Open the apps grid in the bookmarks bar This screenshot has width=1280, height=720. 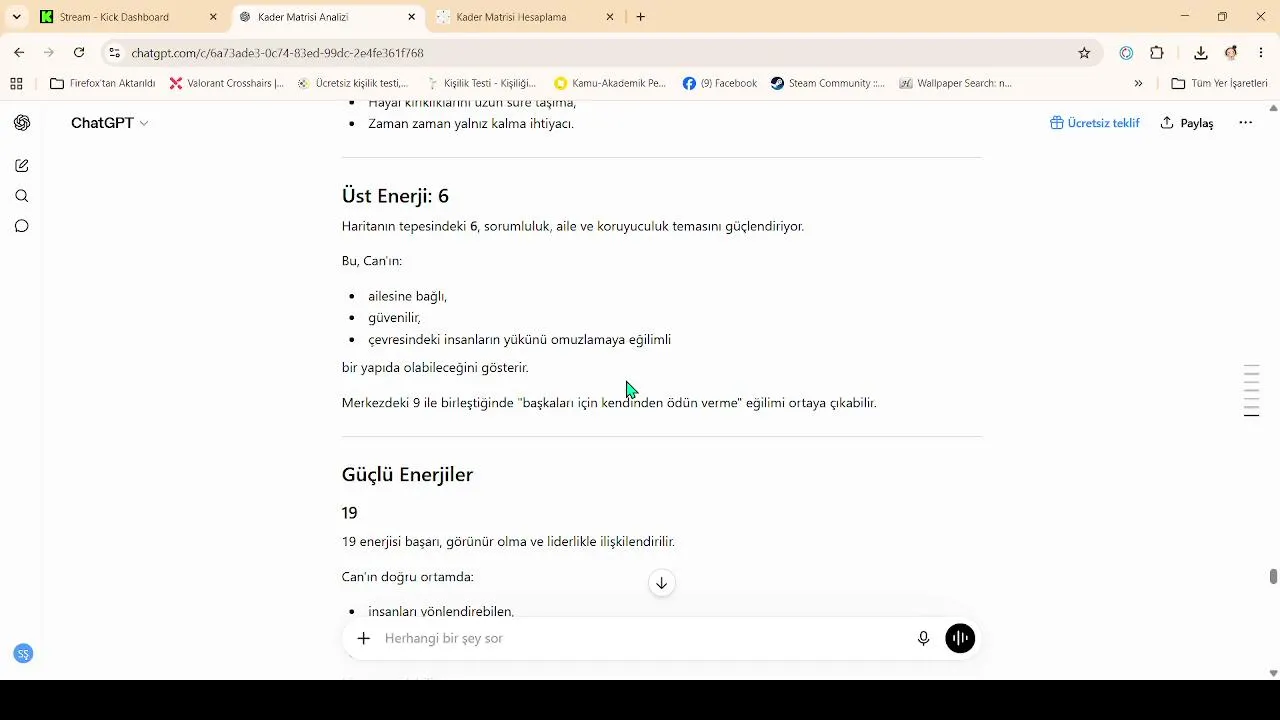pyautogui.click(x=16, y=83)
